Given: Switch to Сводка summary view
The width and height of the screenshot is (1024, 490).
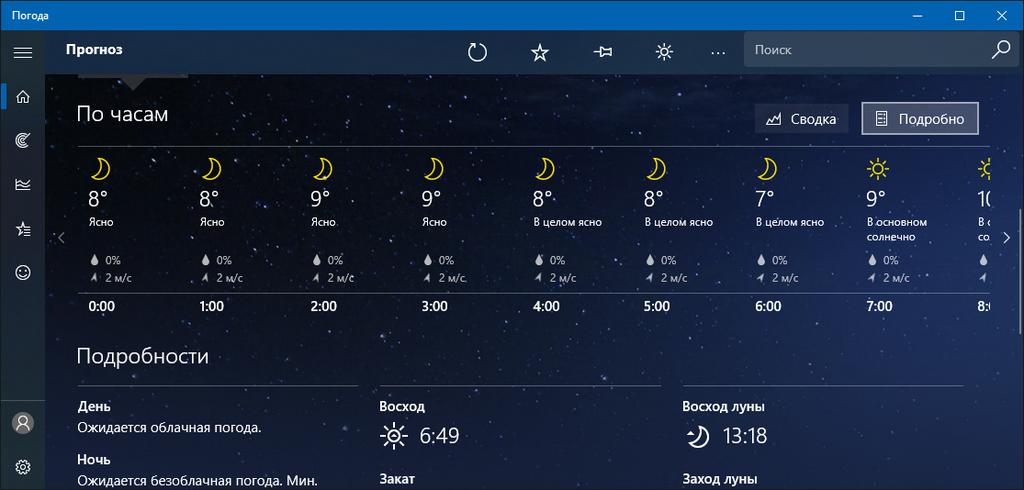Looking at the screenshot, I should [x=802, y=119].
